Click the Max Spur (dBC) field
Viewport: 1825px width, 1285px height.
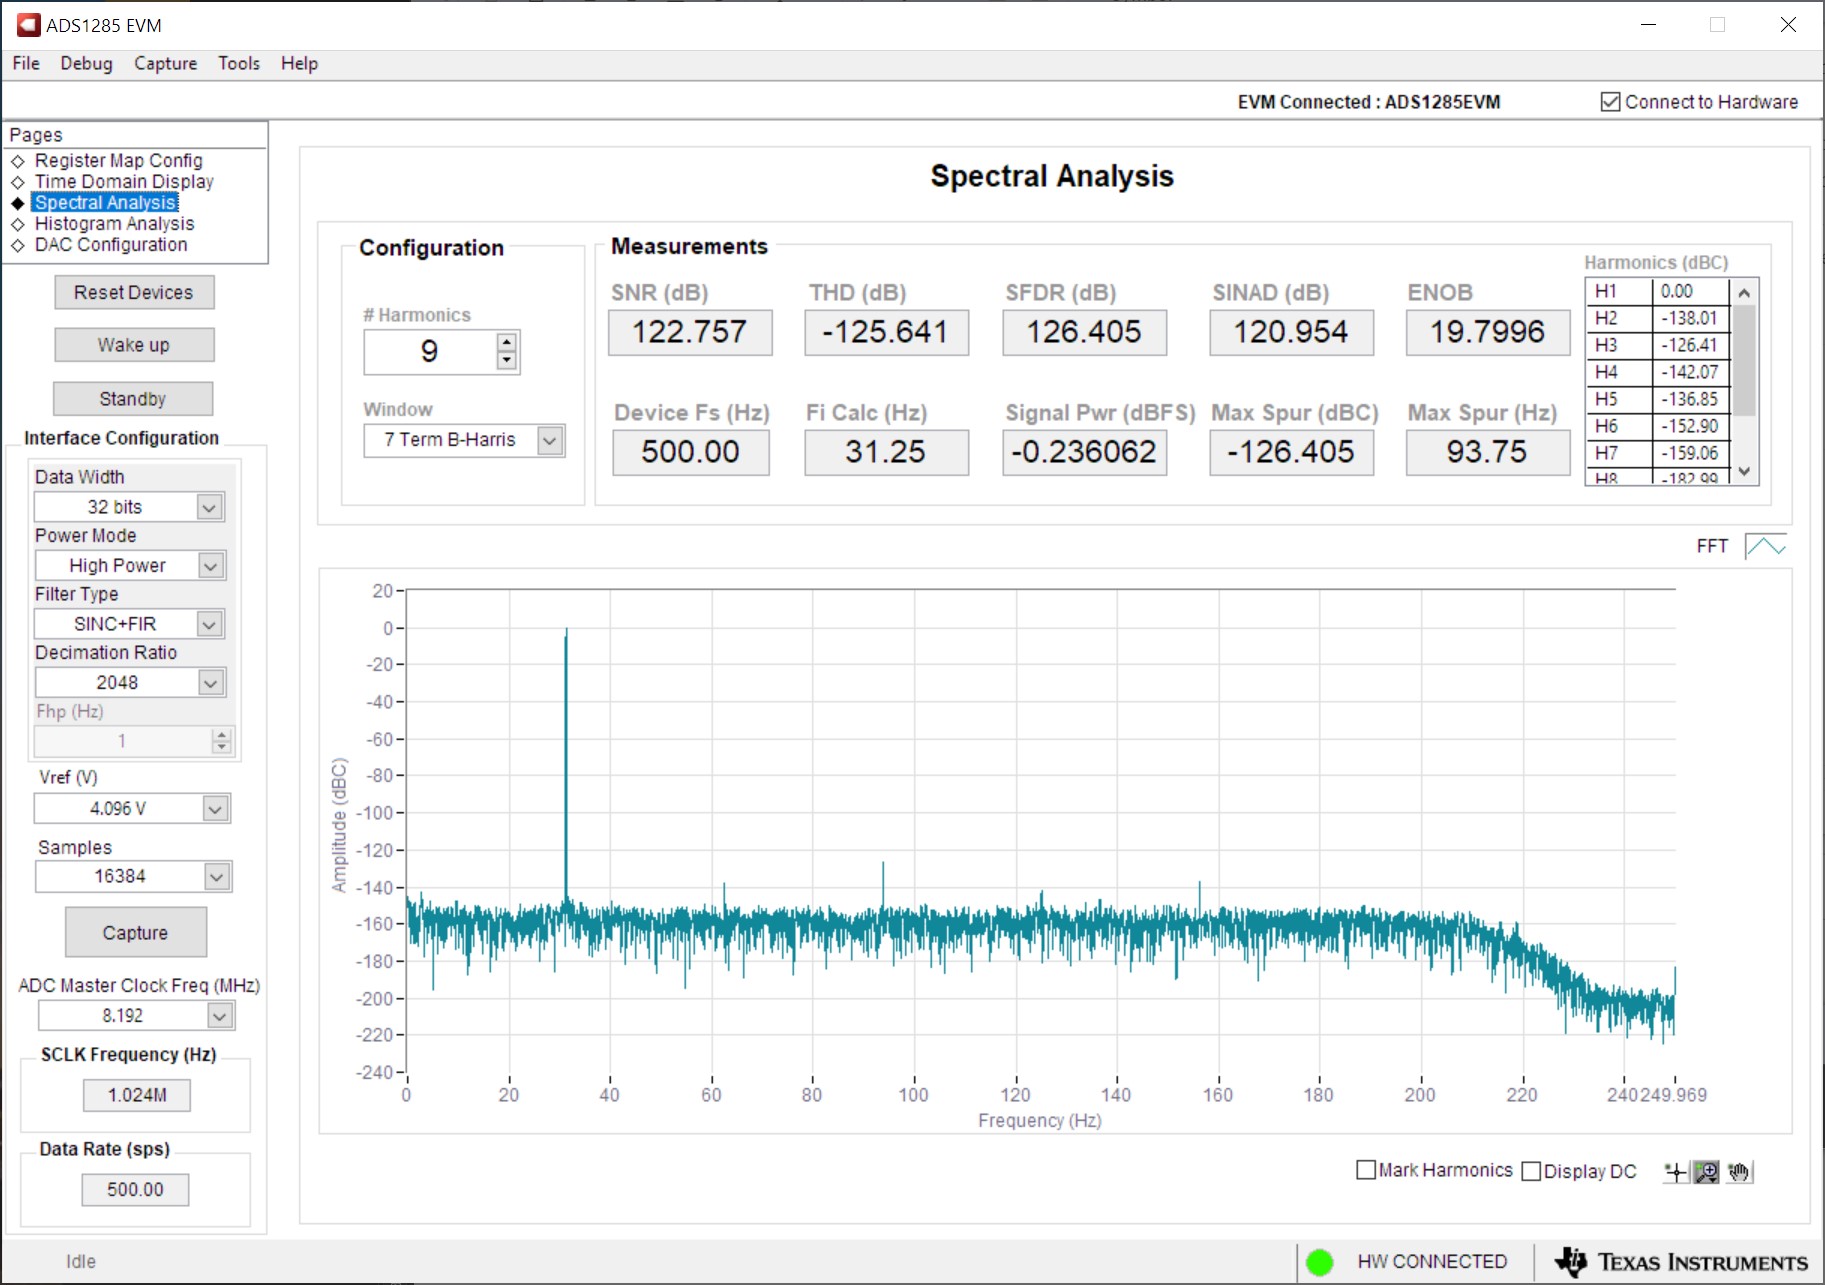coord(1291,452)
